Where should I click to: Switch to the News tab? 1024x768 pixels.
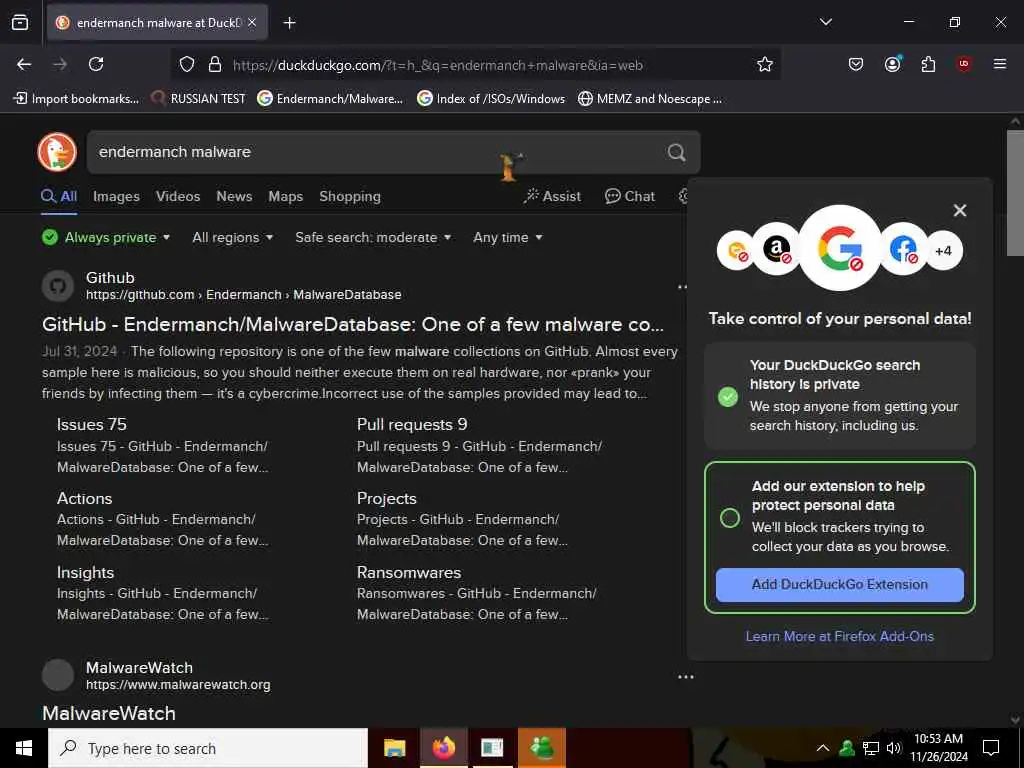click(x=234, y=196)
